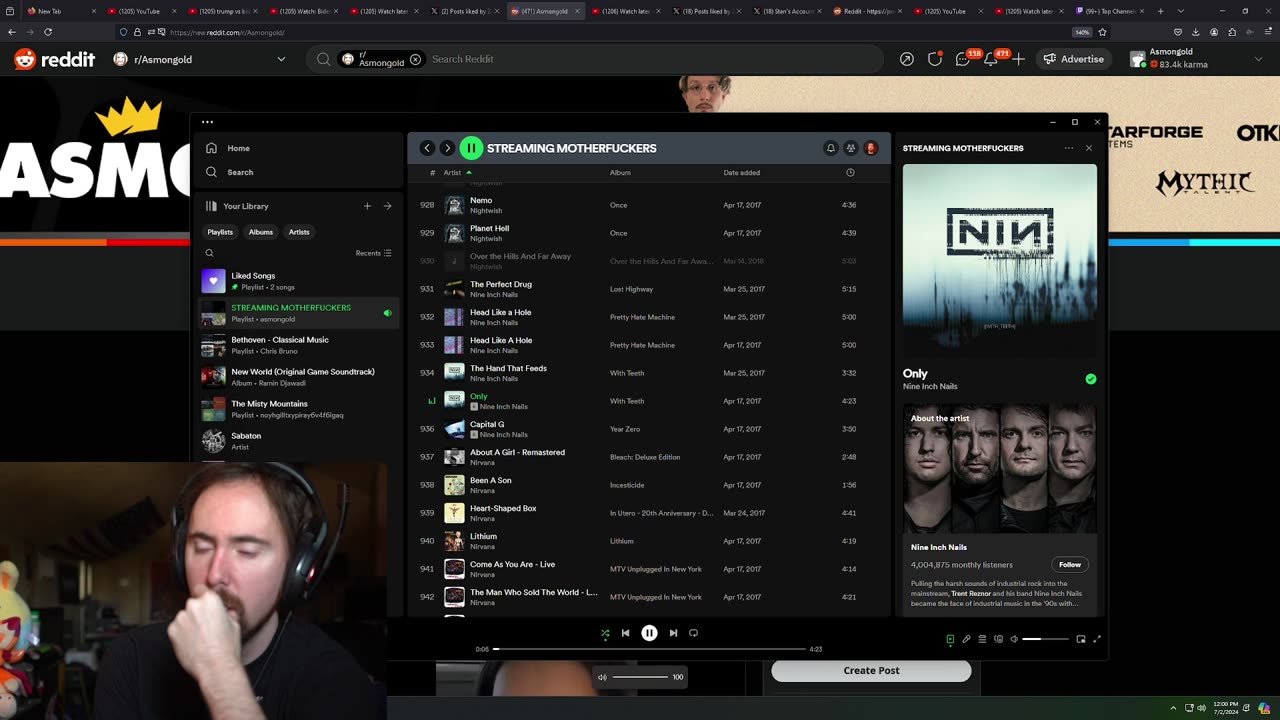The height and width of the screenshot is (720, 1280).
Task: Sort by duration clock icon column
Action: (x=850, y=172)
